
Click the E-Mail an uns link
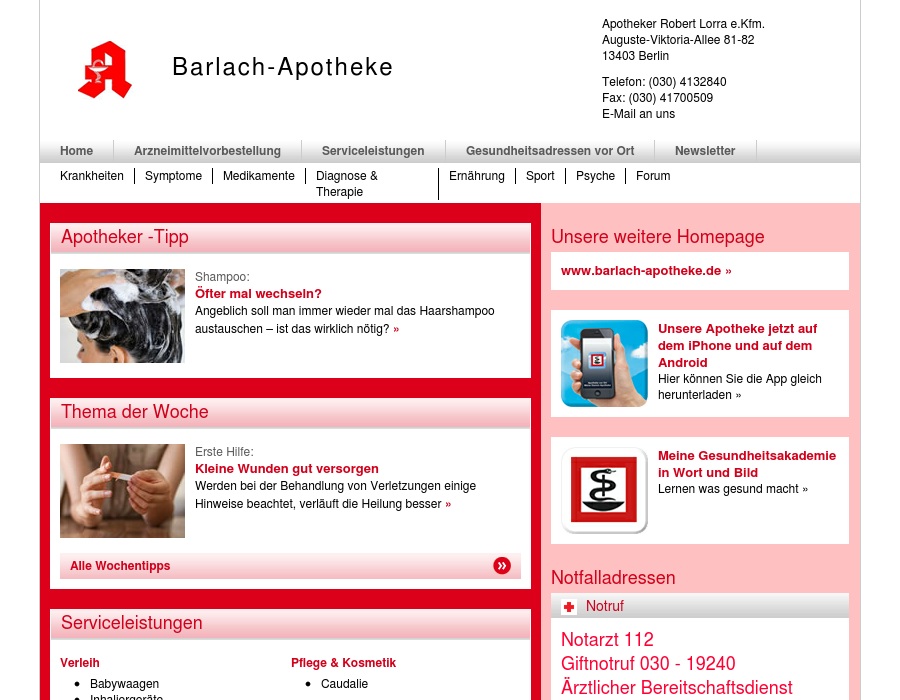coord(638,114)
